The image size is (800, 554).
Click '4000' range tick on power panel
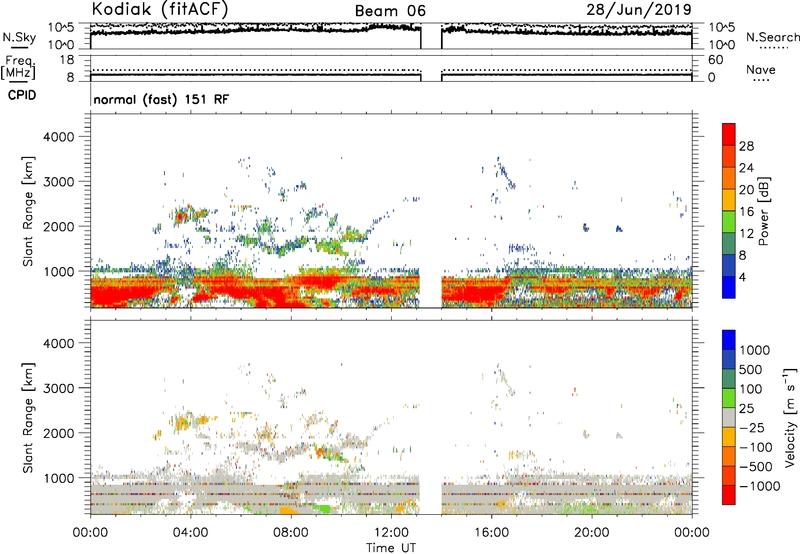(58, 137)
